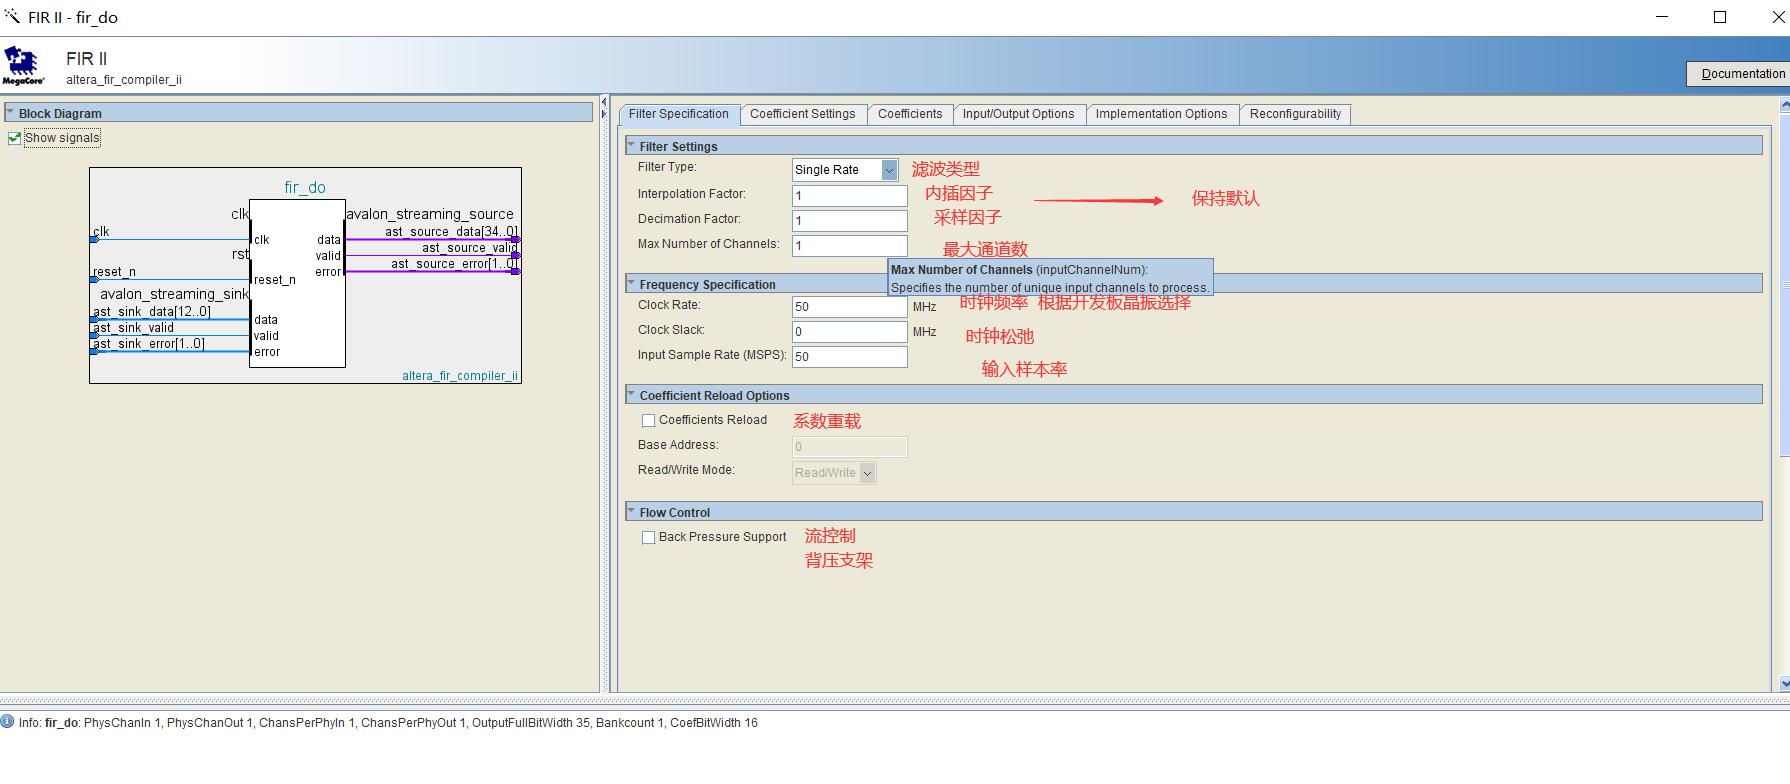Click the ast_sink_error[1..0] signal label
Screen dimensions: 1790x784
pos(149,344)
